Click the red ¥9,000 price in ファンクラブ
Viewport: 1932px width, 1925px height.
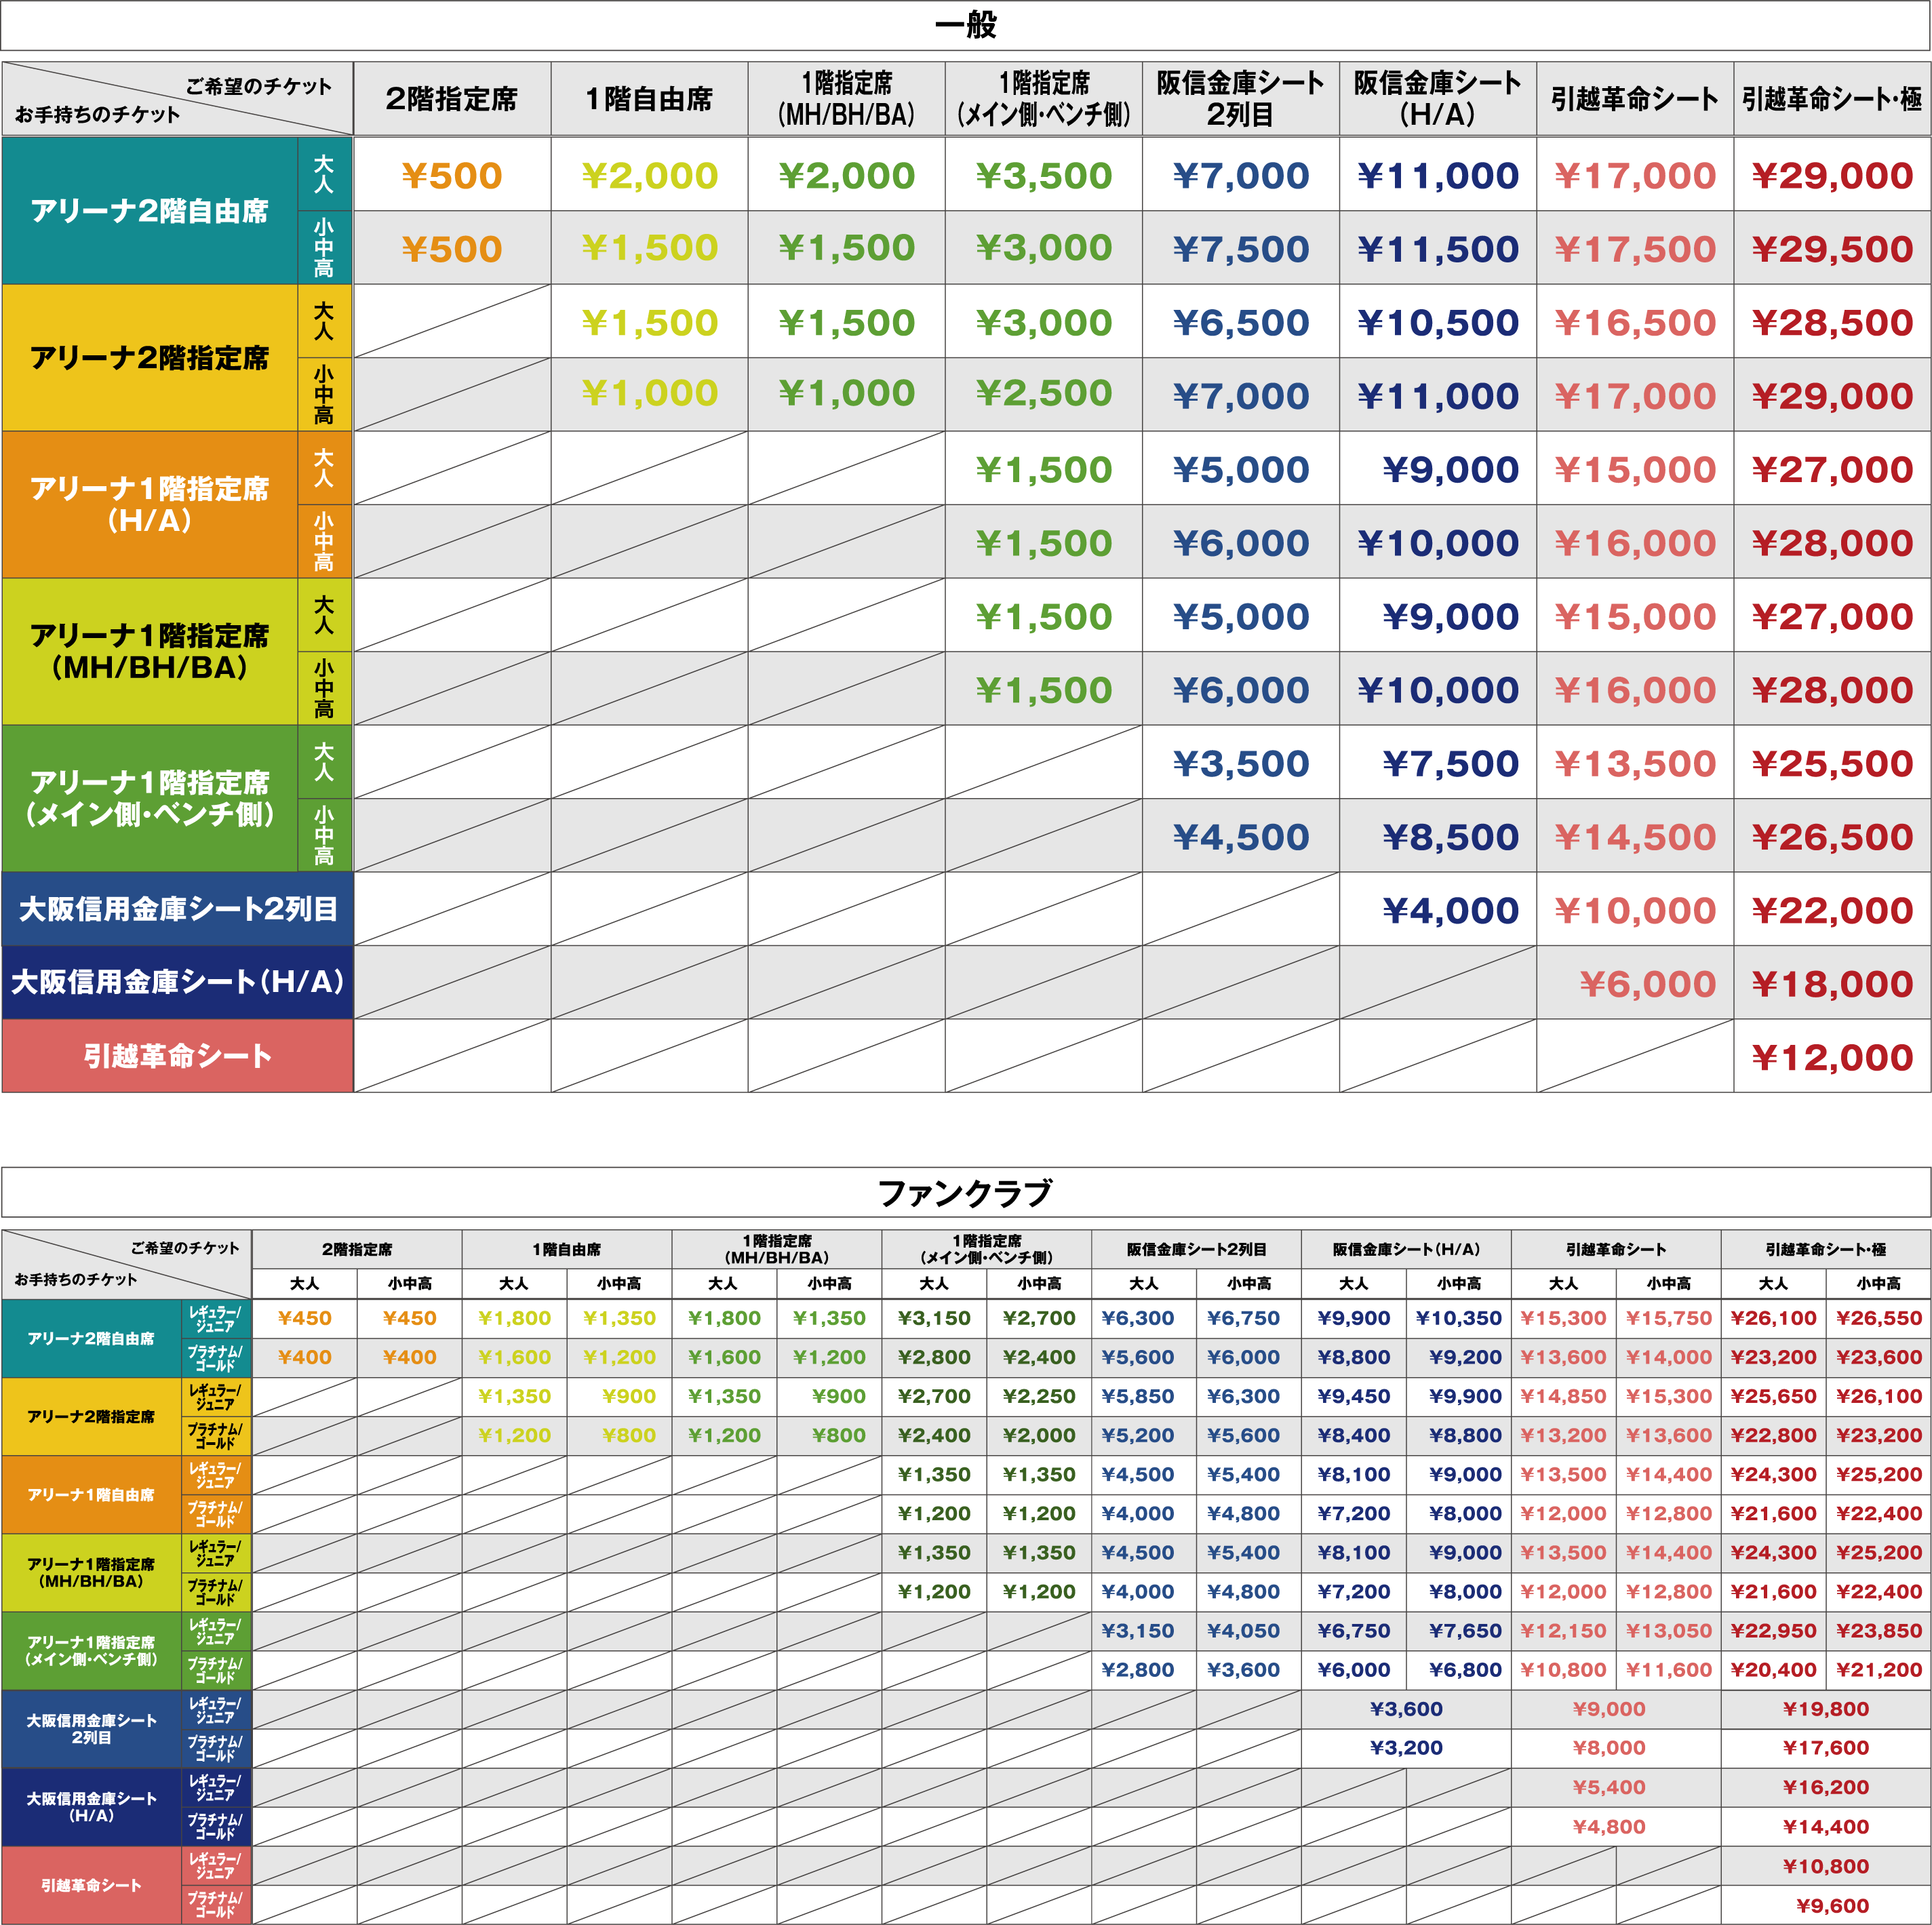[x=1609, y=1709]
